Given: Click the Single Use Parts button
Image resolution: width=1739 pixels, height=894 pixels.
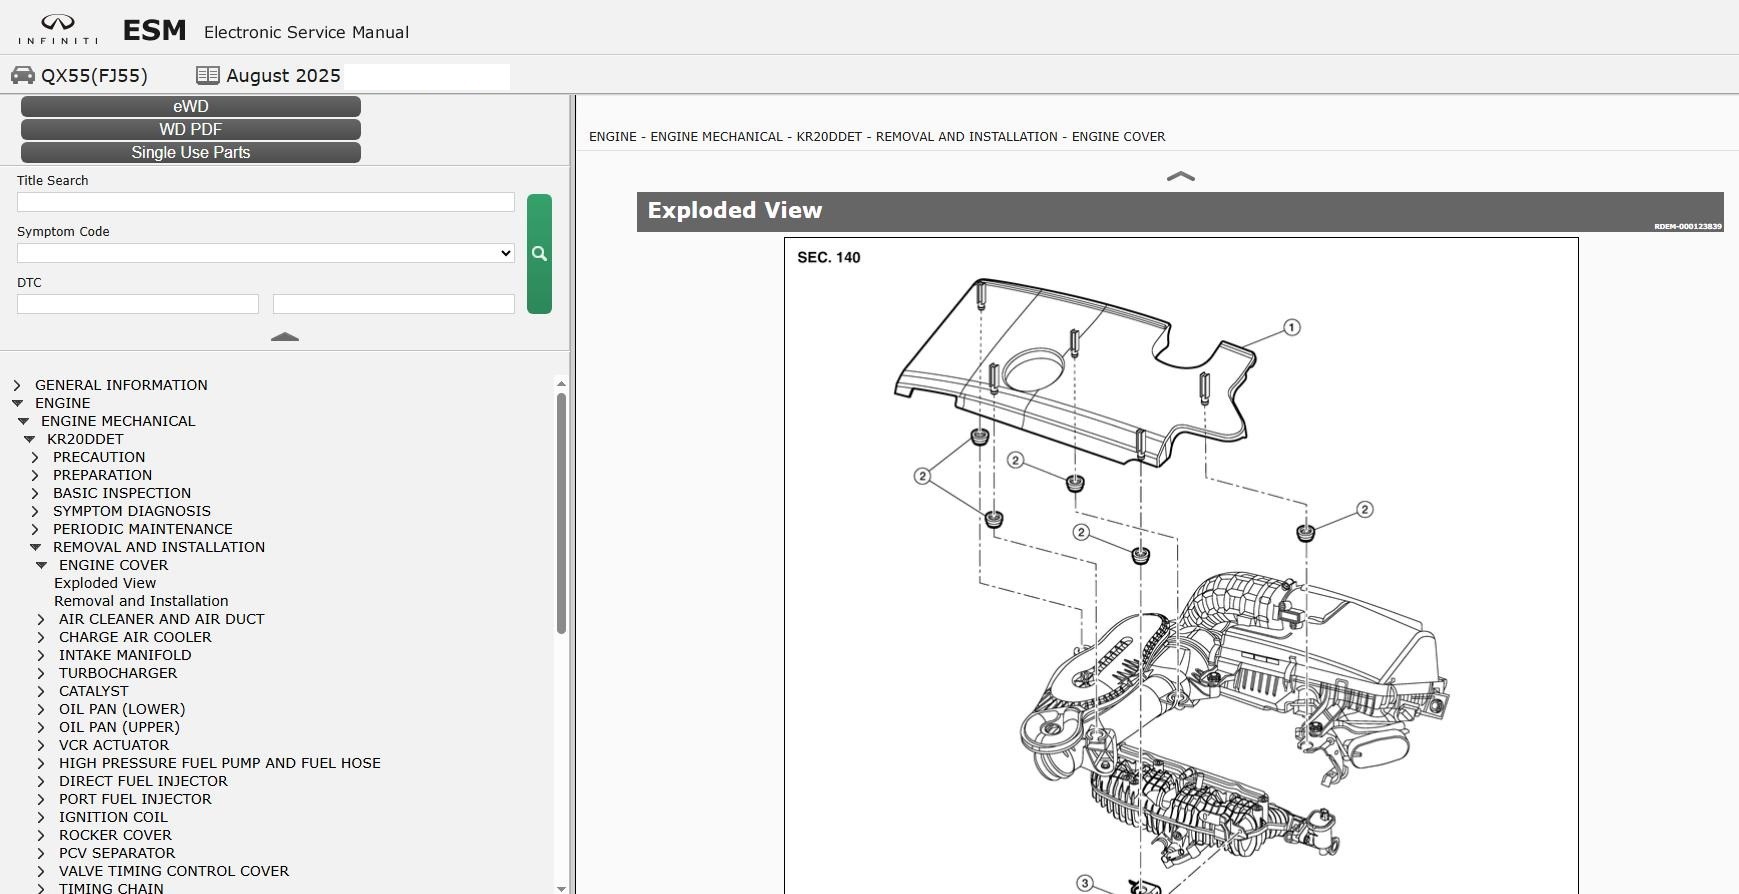Looking at the screenshot, I should (x=190, y=153).
